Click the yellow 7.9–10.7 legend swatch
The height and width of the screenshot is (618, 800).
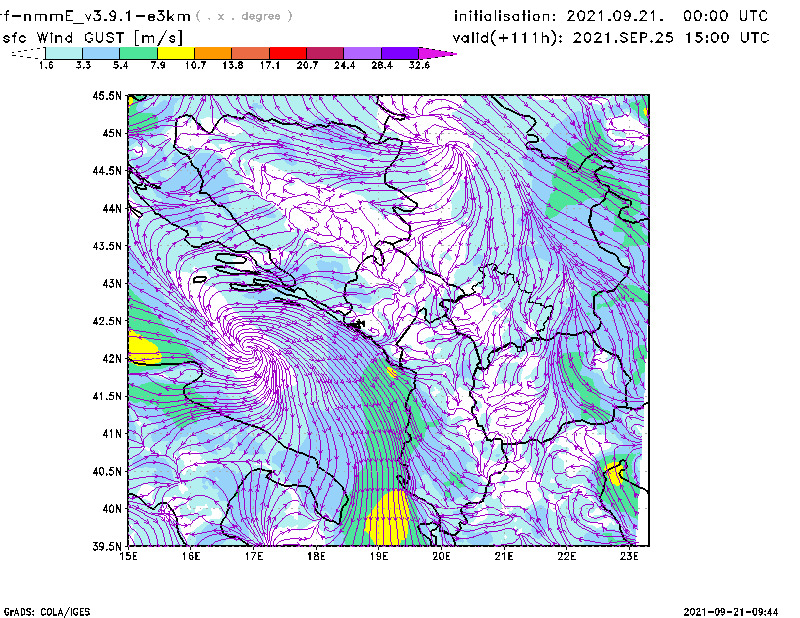click(176, 53)
